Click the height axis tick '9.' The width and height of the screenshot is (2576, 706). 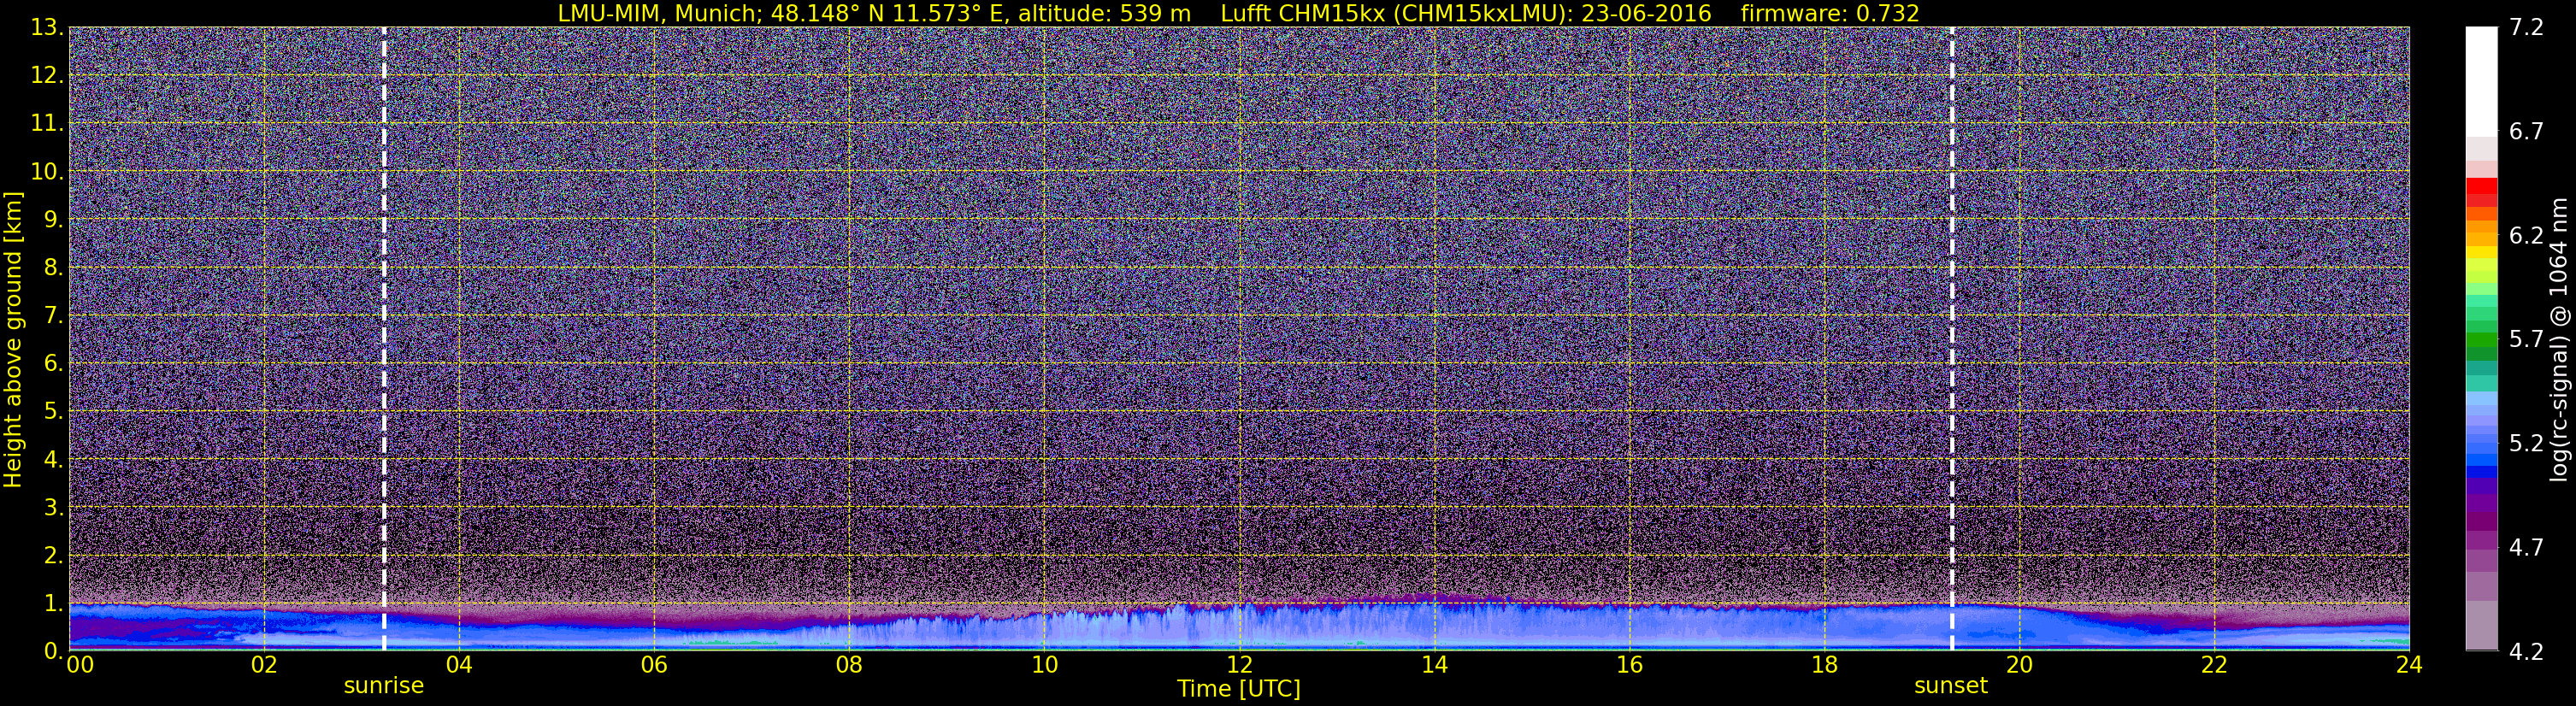(53, 219)
